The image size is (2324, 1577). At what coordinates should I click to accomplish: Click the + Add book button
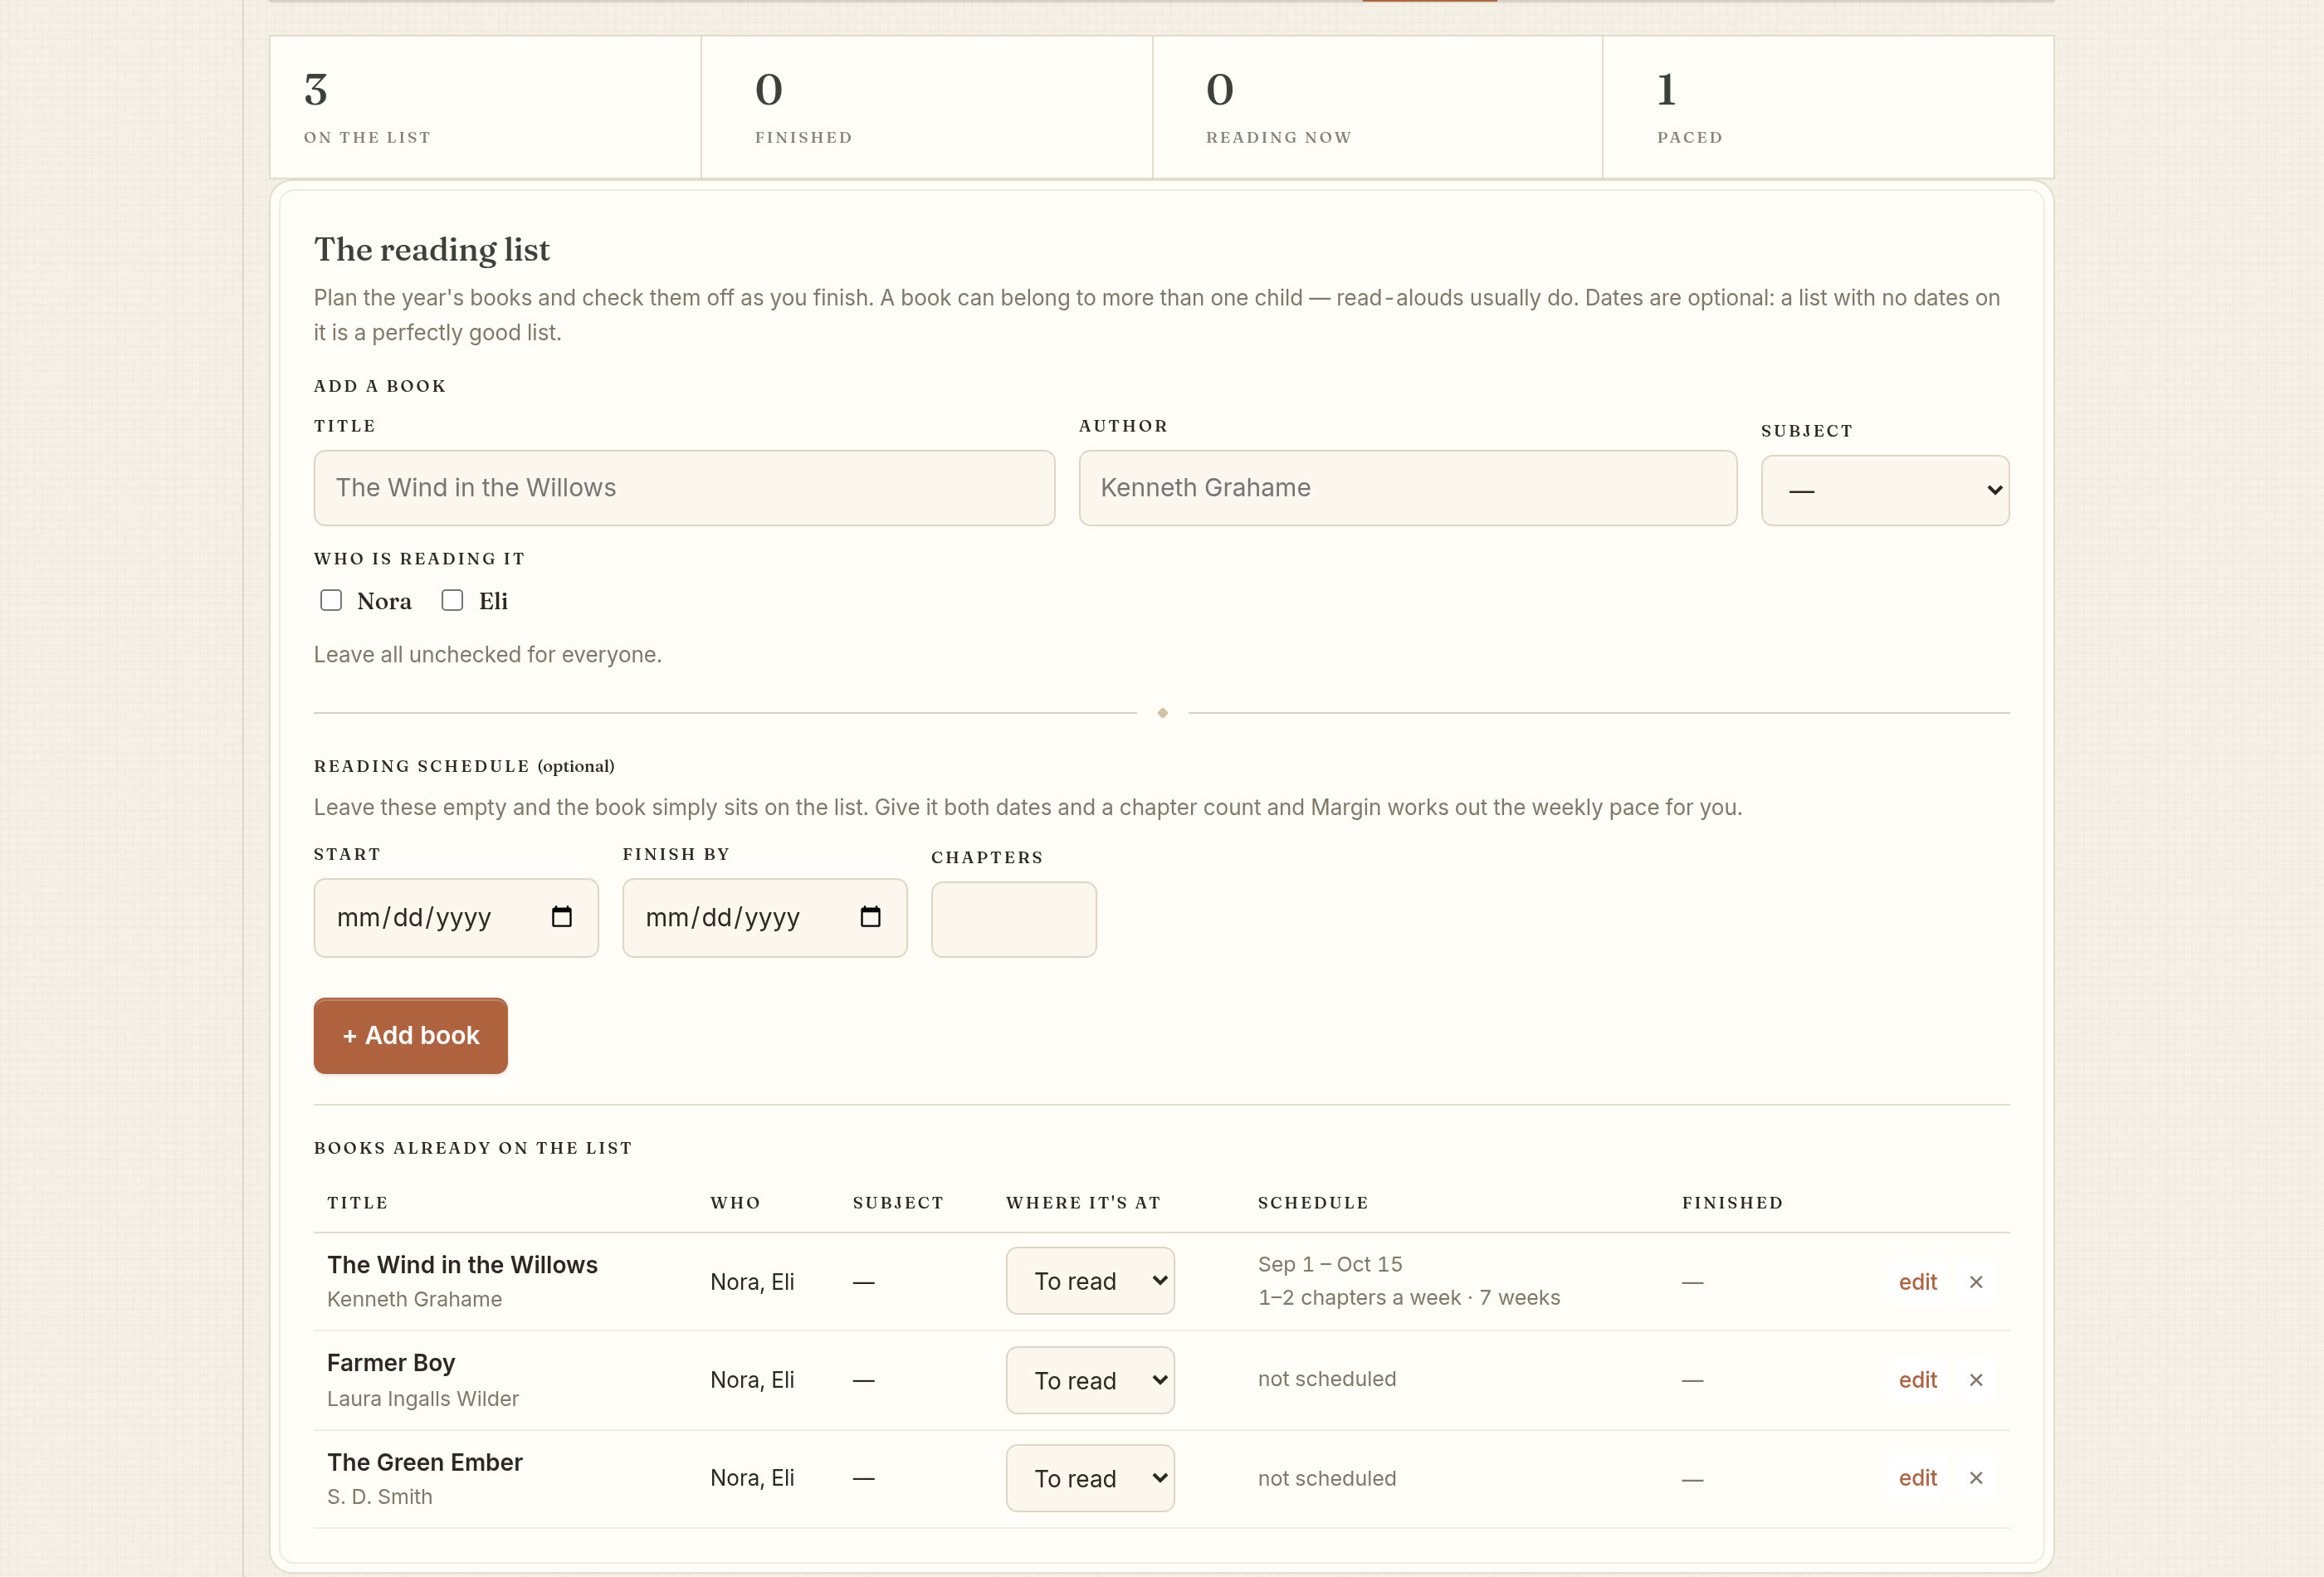click(411, 1036)
